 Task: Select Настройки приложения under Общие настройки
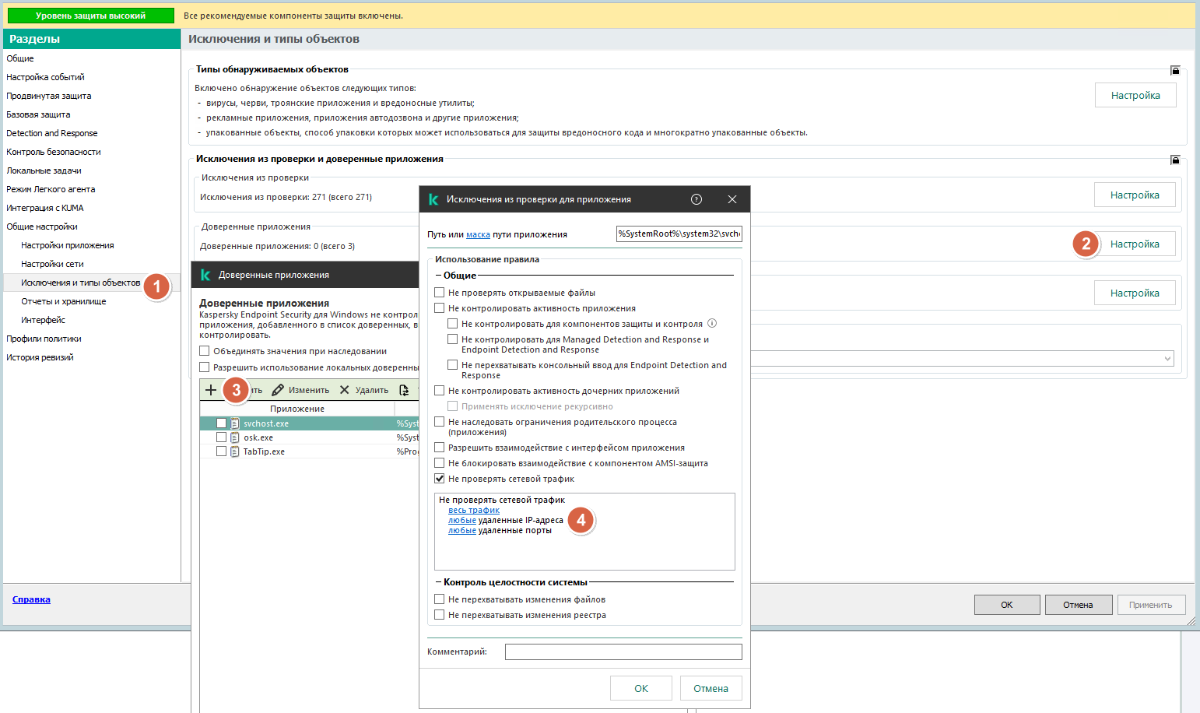pyautogui.click(x=67, y=245)
